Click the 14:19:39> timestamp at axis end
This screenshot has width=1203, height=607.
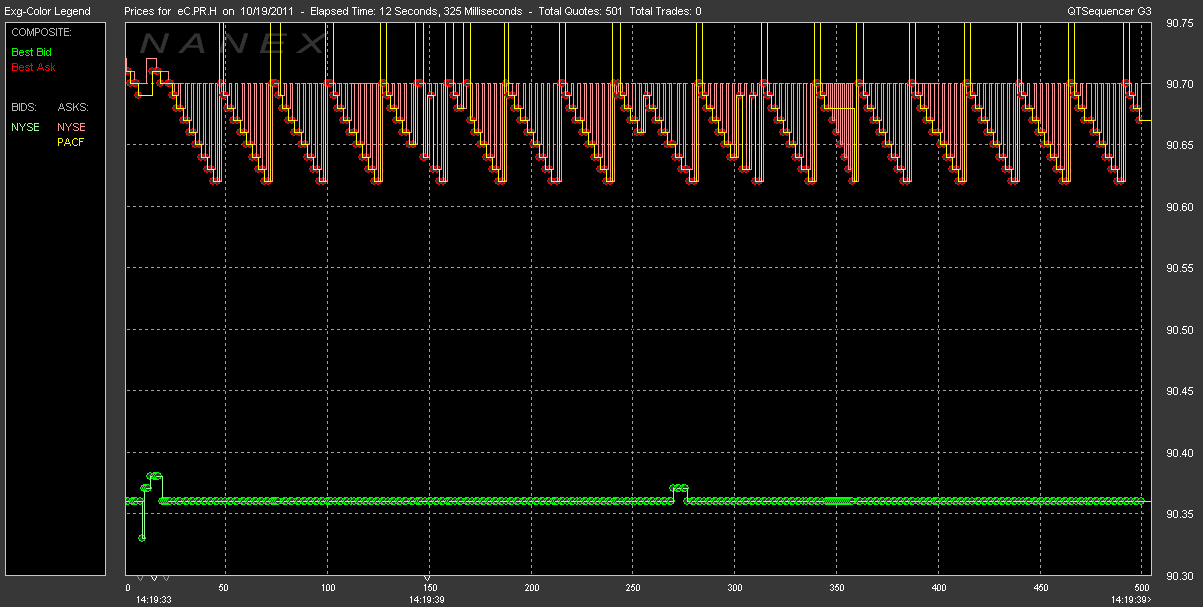(1130, 600)
